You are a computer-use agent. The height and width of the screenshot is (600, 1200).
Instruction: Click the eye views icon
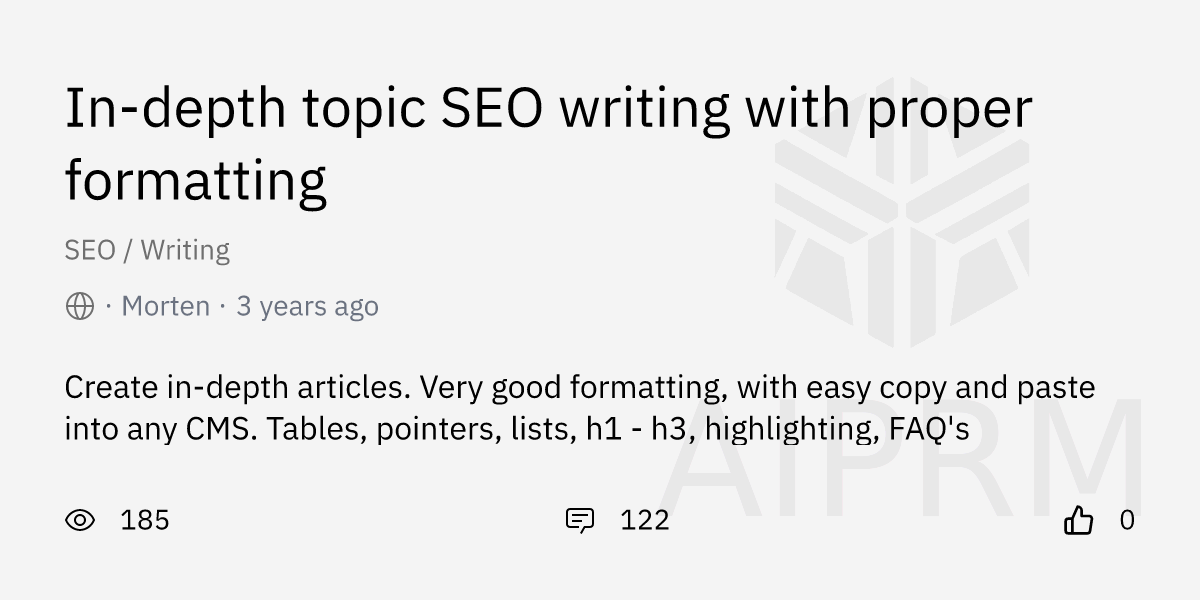click(x=80, y=520)
